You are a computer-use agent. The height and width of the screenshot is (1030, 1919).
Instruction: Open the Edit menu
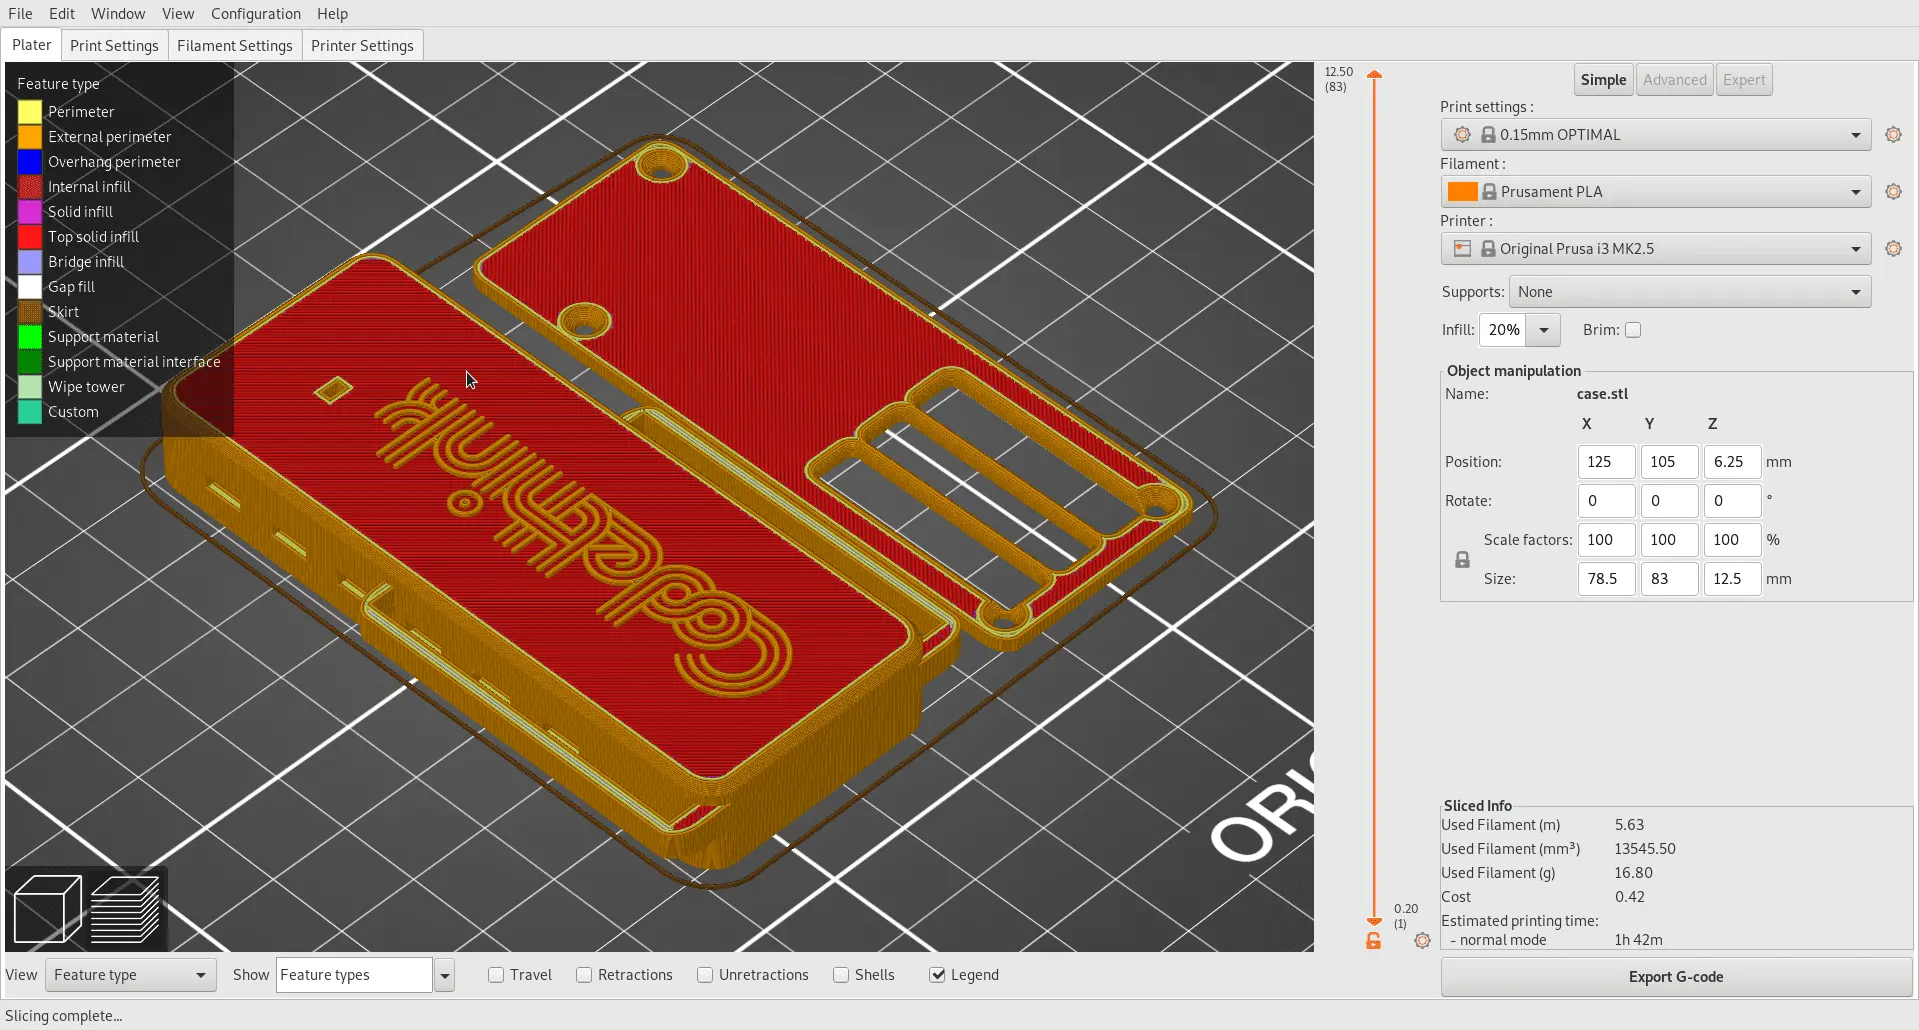[62, 13]
